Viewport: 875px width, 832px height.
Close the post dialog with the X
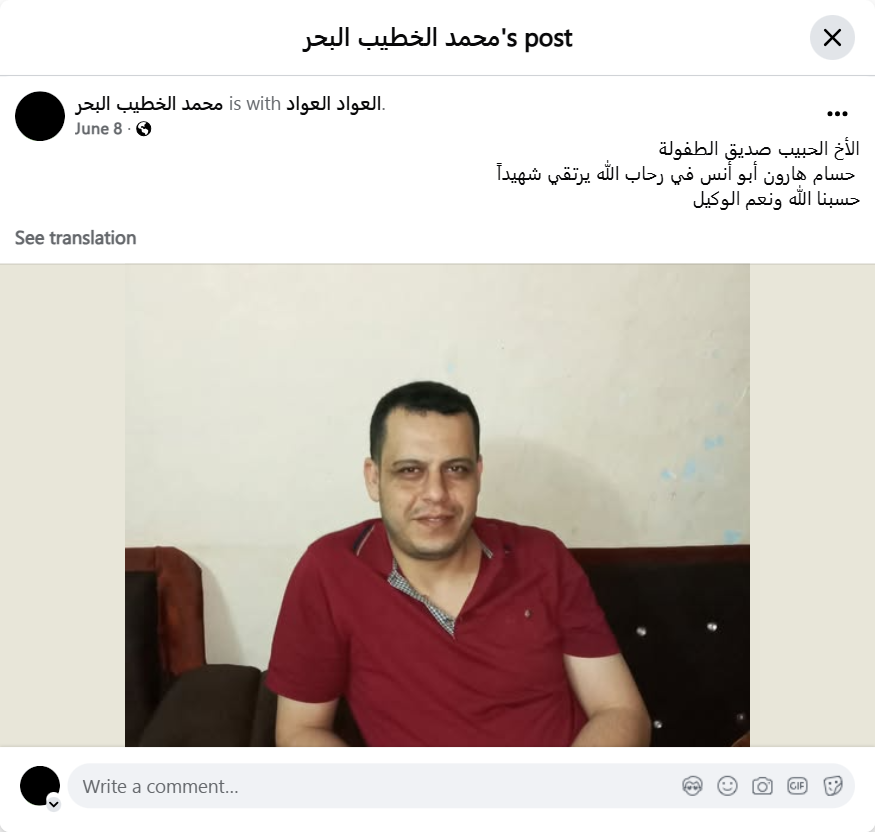click(832, 38)
